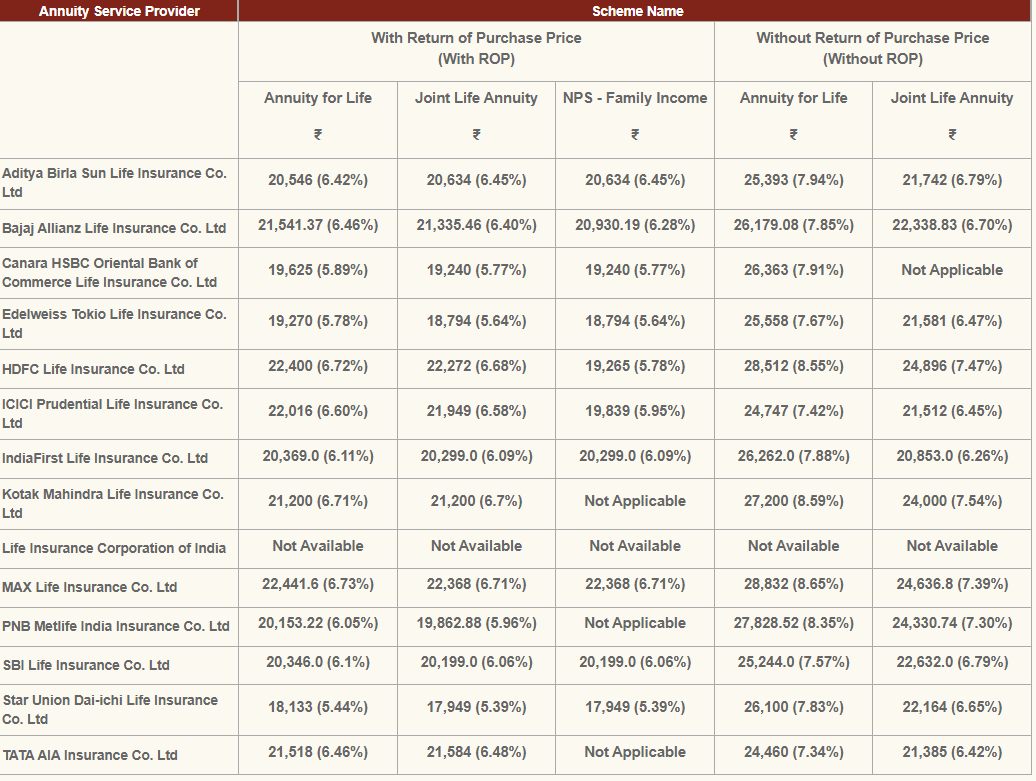1036x781 pixels.
Task: Select the value 22,016 (6.60%)
Action: (318, 410)
